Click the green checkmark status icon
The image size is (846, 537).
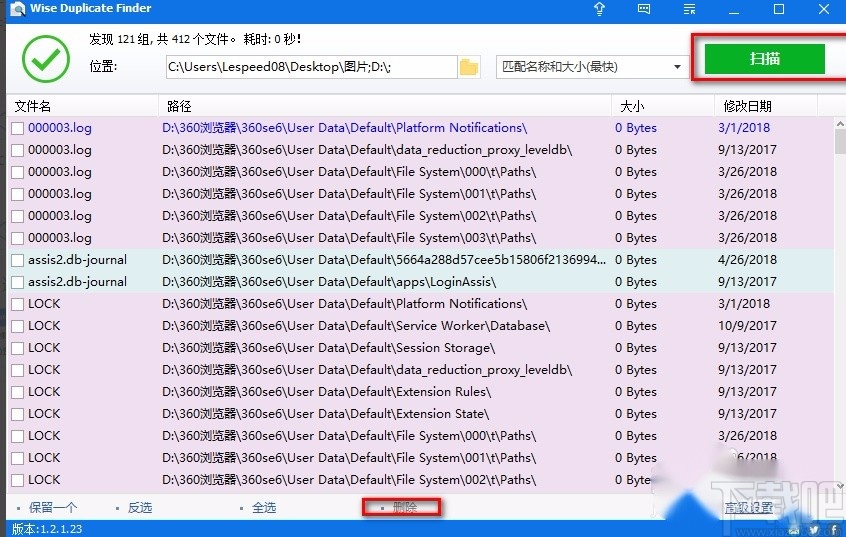click(x=46, y=59)
